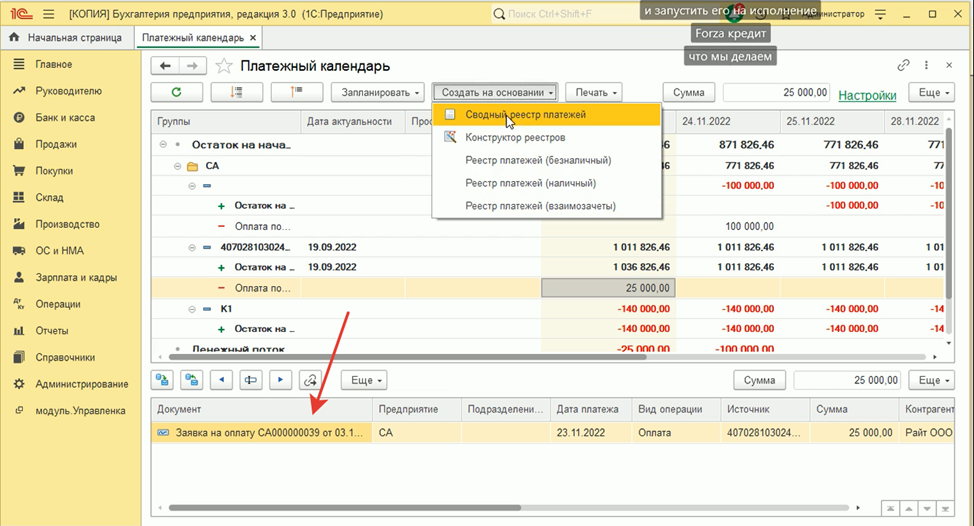
Task: Open the Отчеты section
Action: tap(52, 331)
